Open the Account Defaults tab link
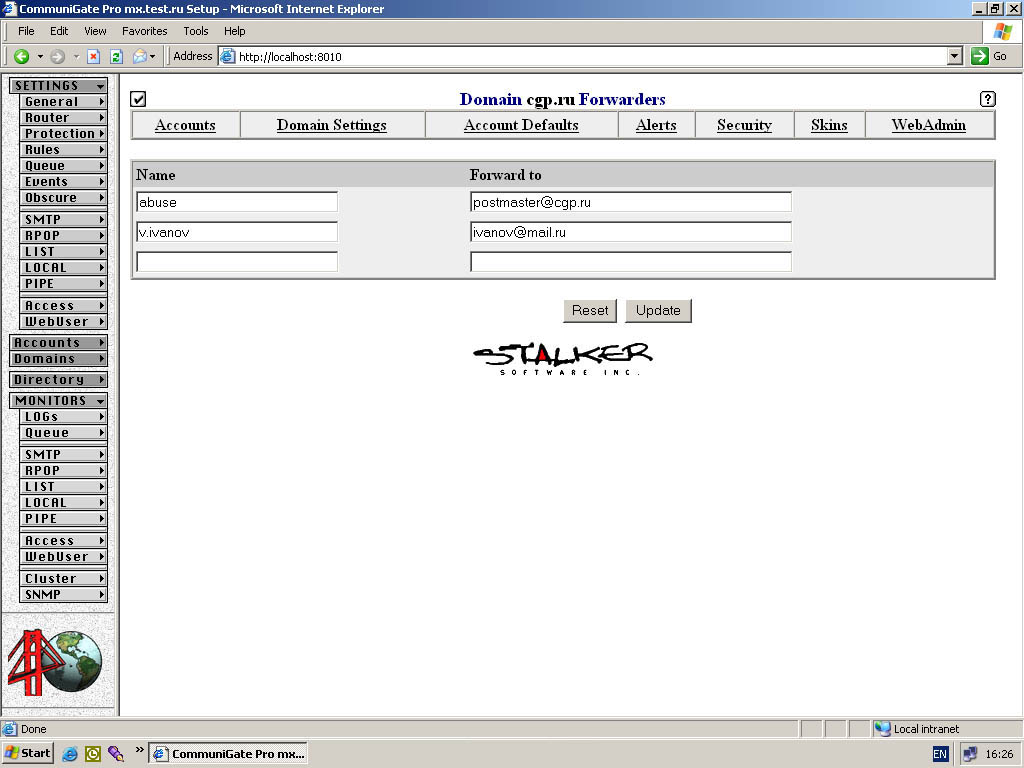 [521, 125]
